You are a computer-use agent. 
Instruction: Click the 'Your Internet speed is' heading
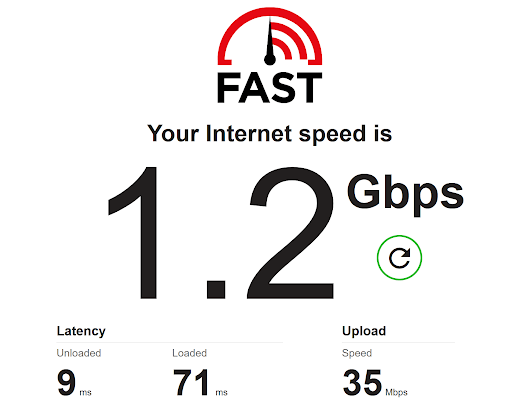point(270,134)
